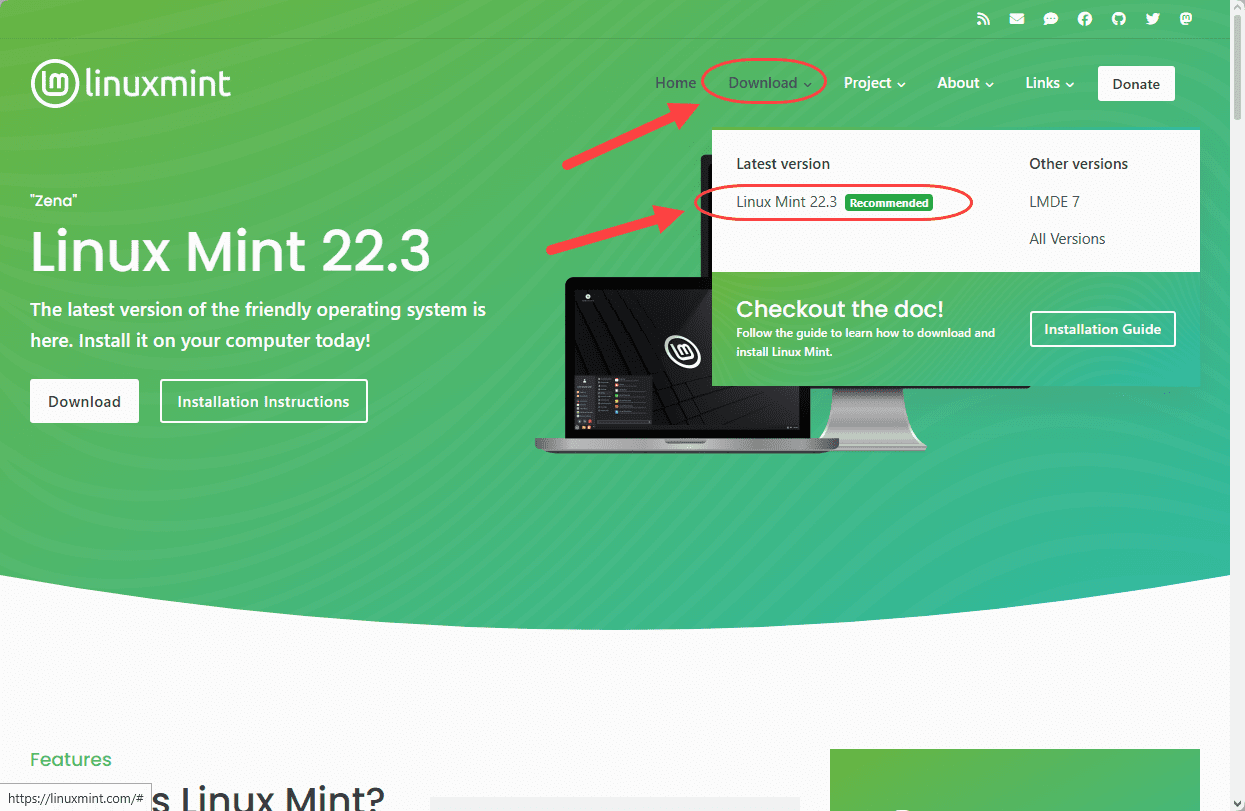The width and height of the screenshot is (1245, 811).
Task: Click the Installation Guide button
Action: tap(1103, 329)
